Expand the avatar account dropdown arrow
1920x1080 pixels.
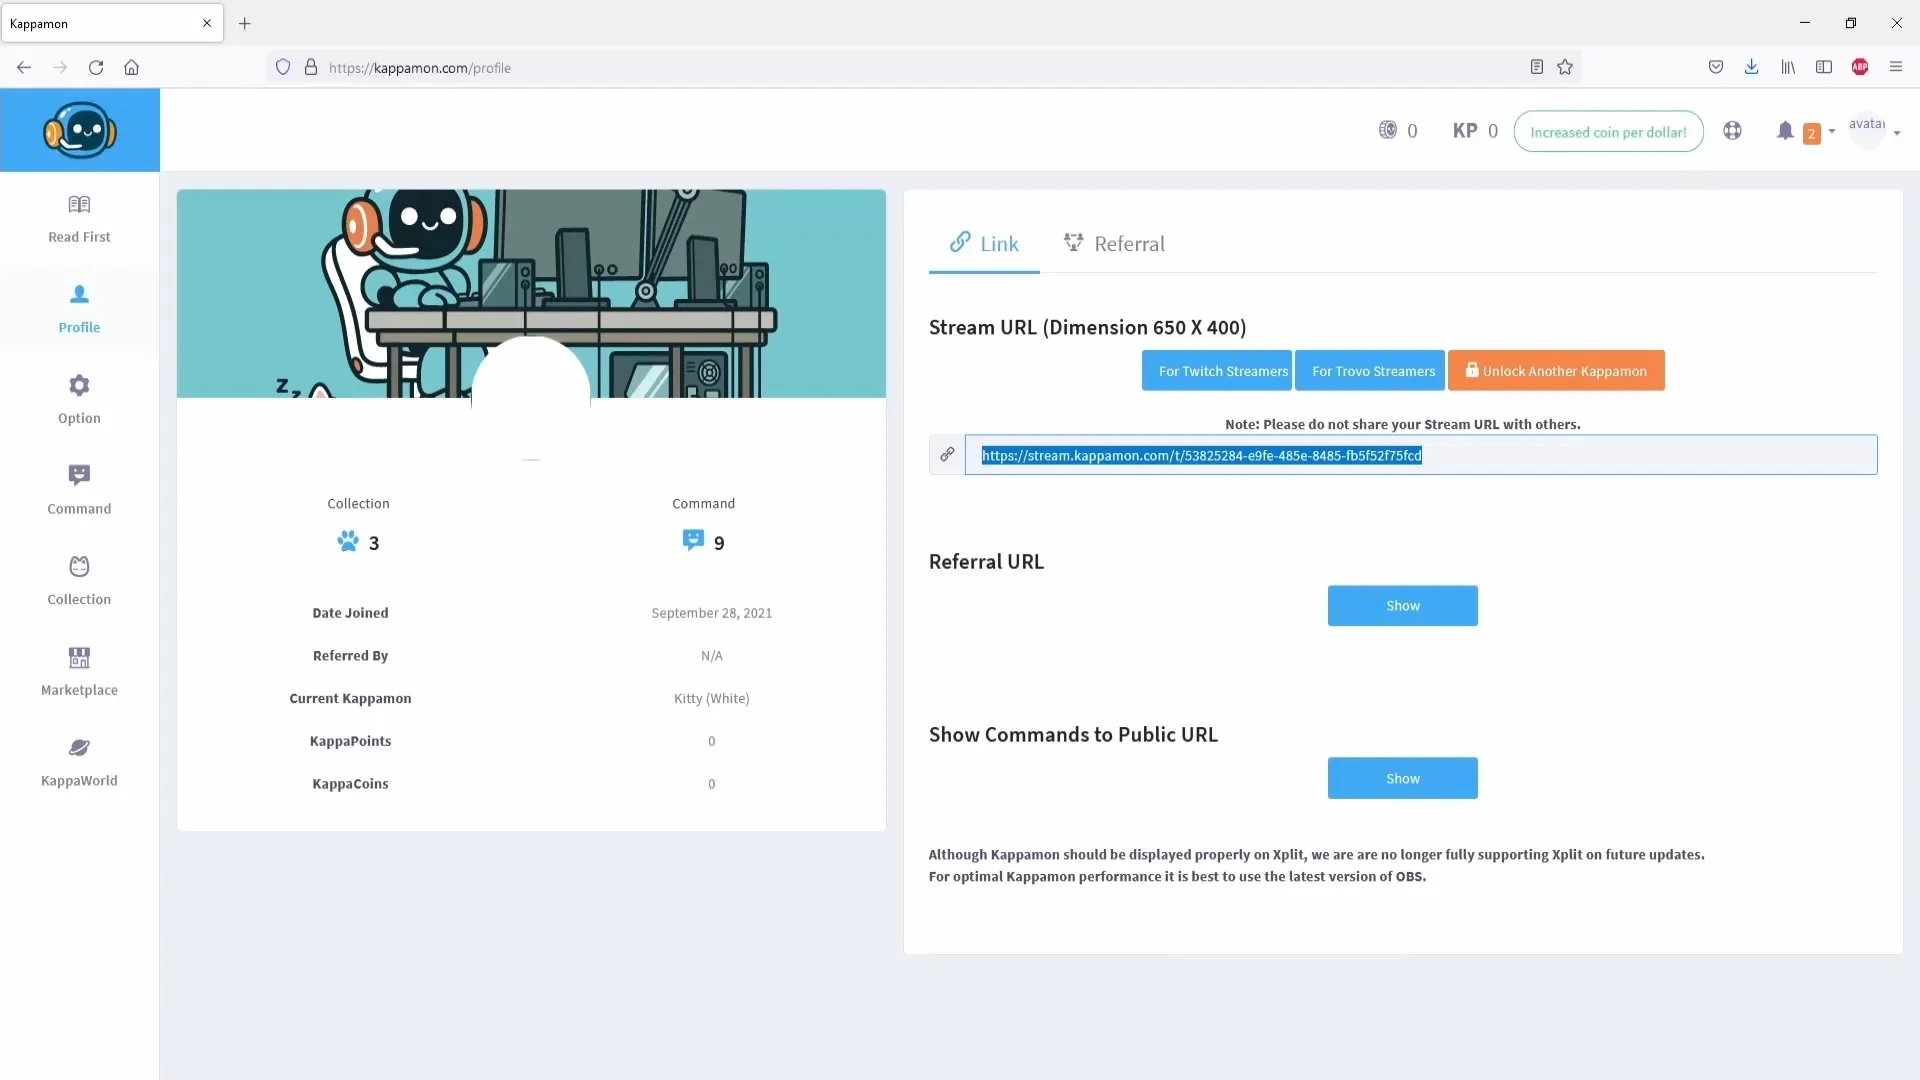[x=1897, y=133]
